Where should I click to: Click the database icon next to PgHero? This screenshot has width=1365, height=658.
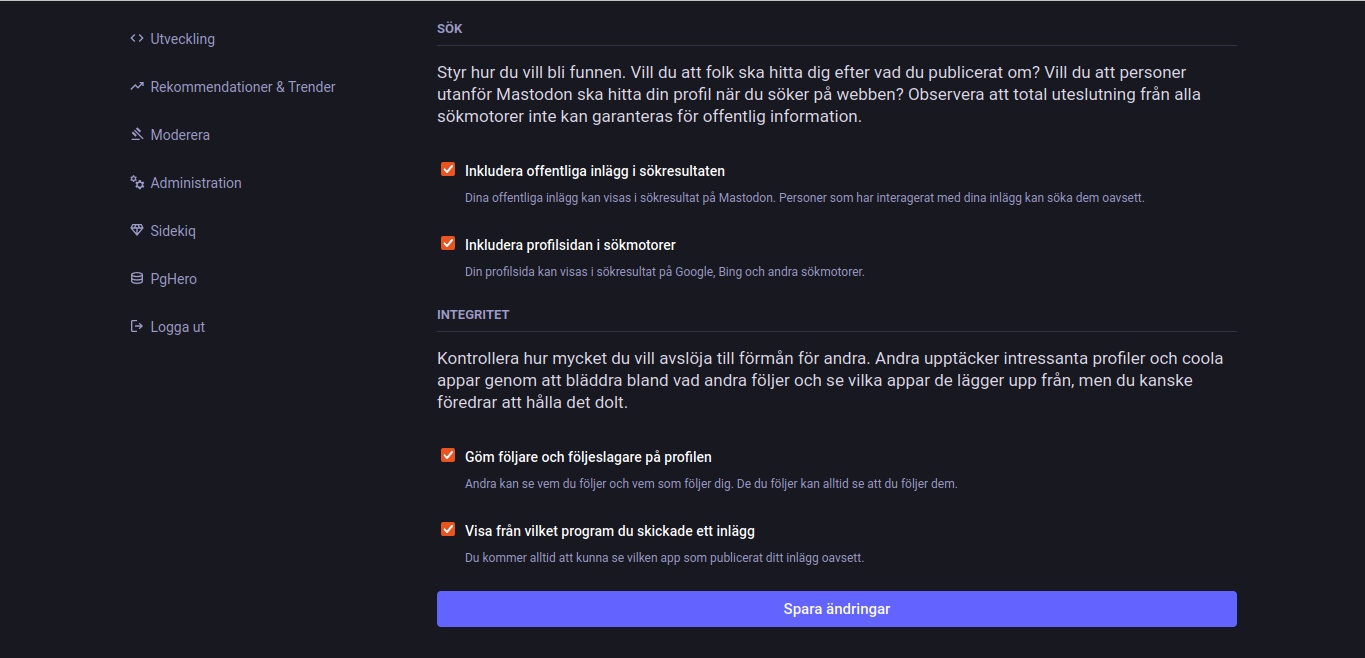(136, 278)
